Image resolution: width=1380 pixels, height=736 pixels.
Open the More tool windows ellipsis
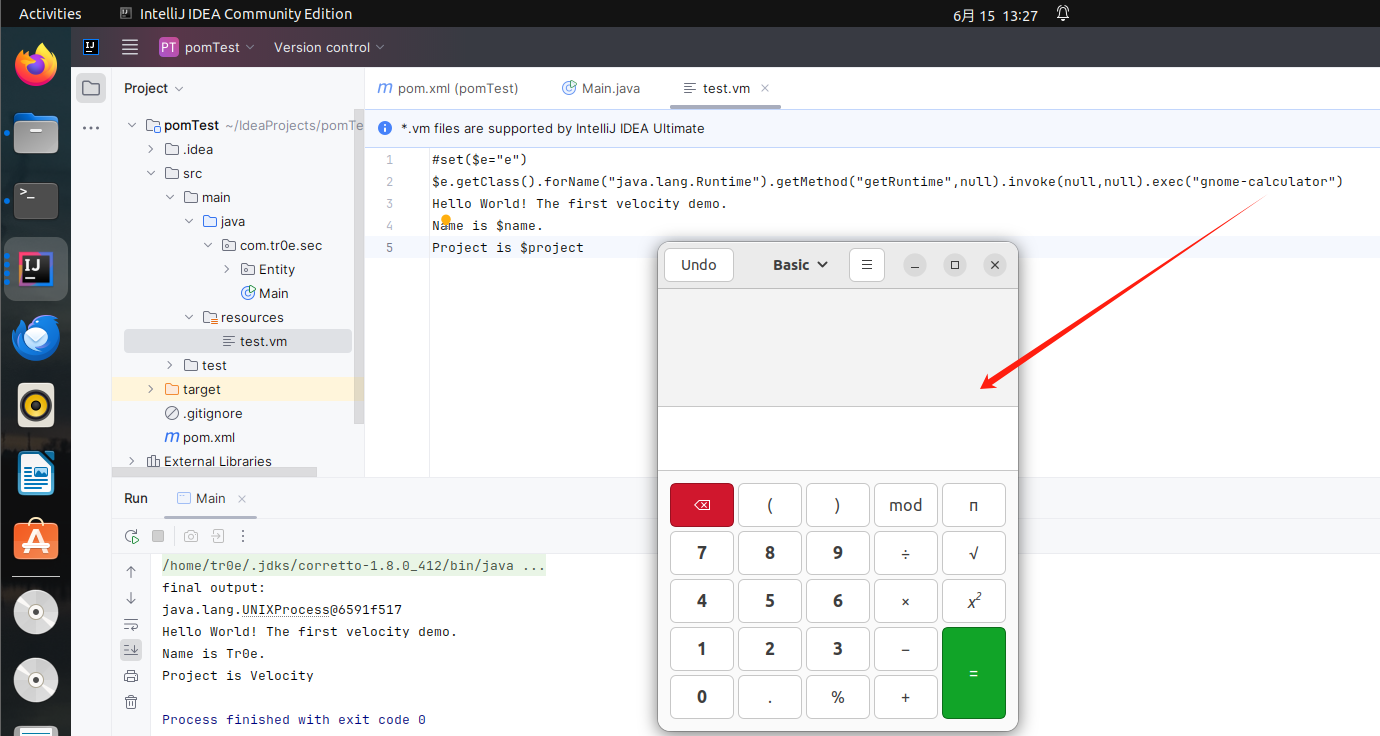tap(91, 127)
